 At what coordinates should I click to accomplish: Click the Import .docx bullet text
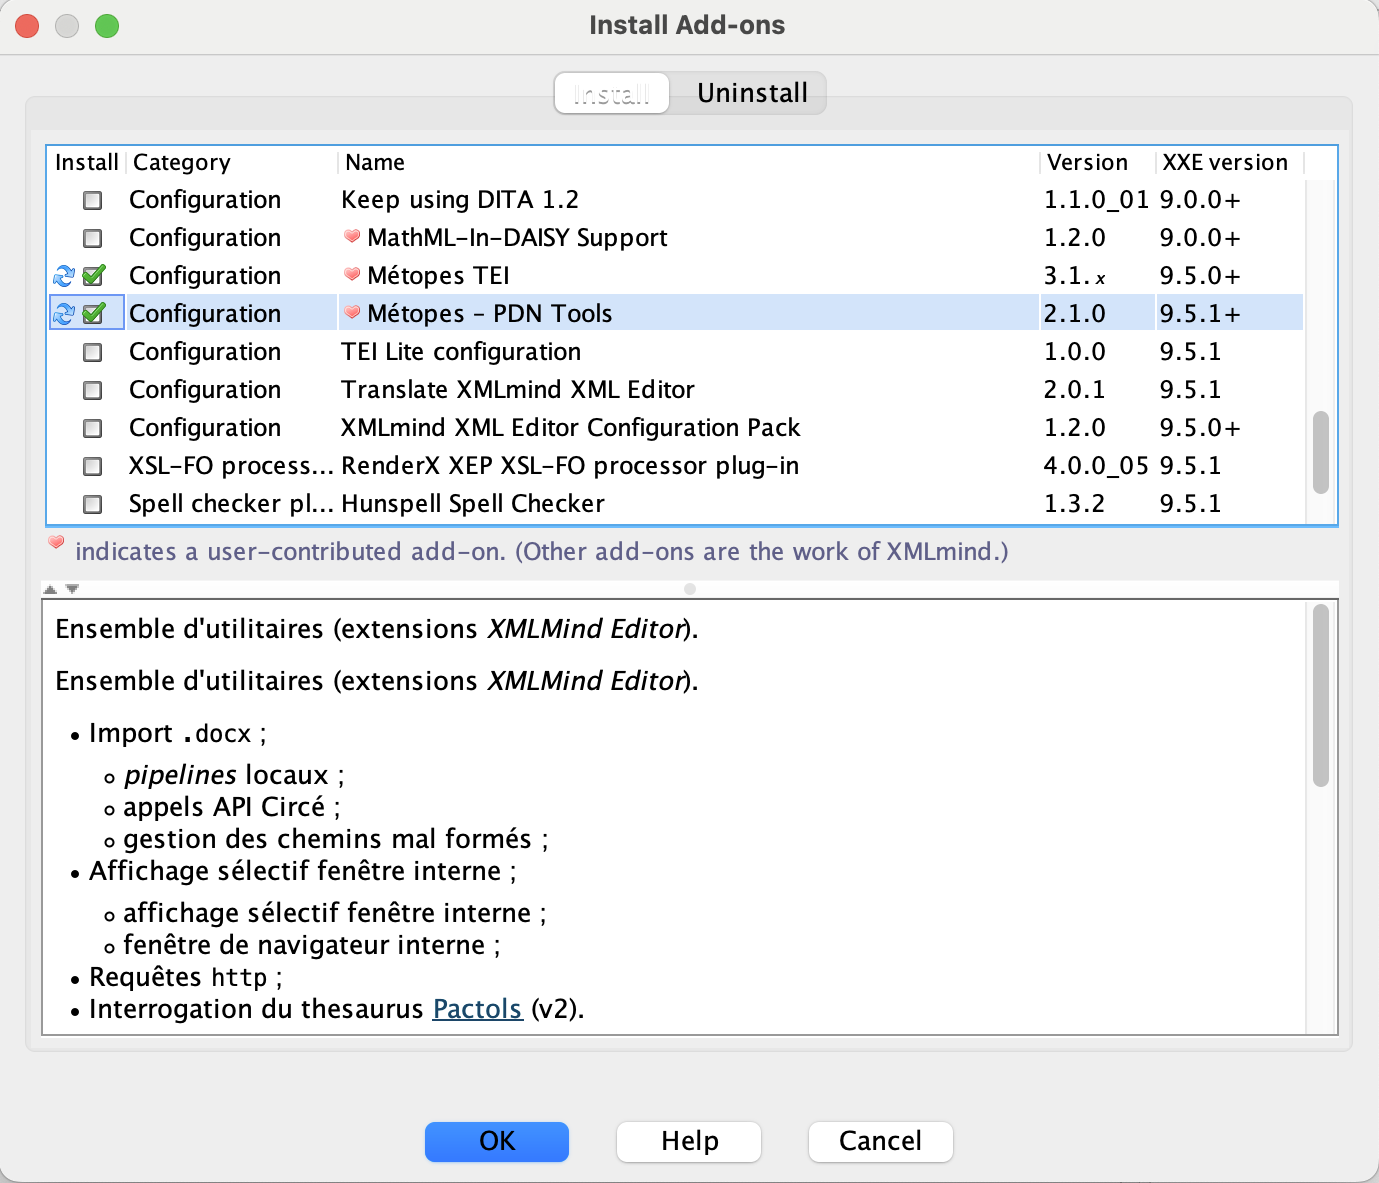(x=178, y=734)
